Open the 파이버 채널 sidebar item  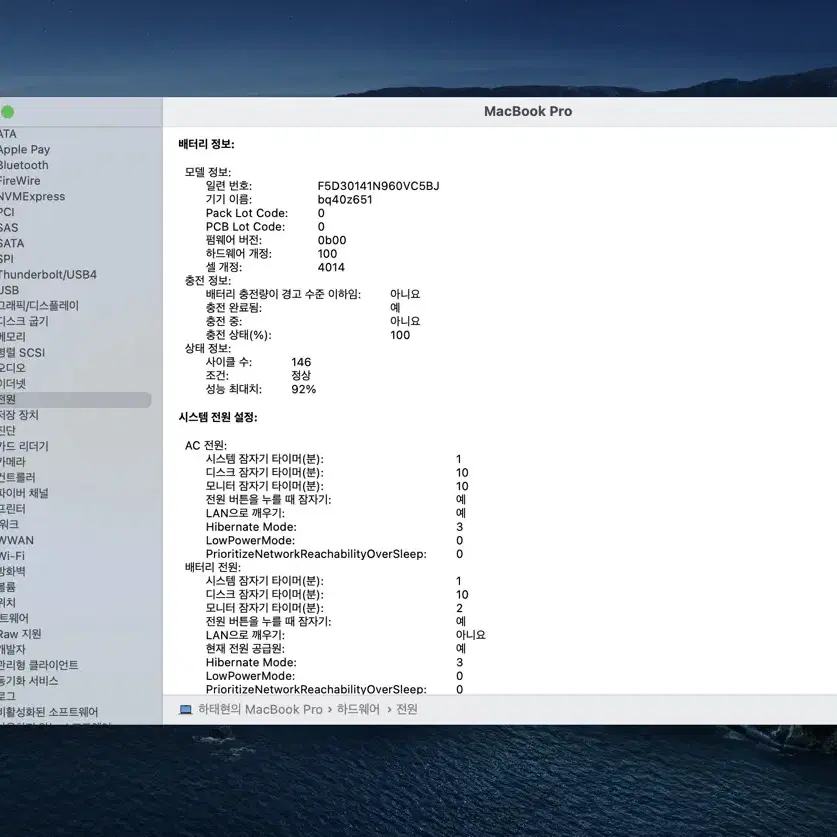point(24,493)
